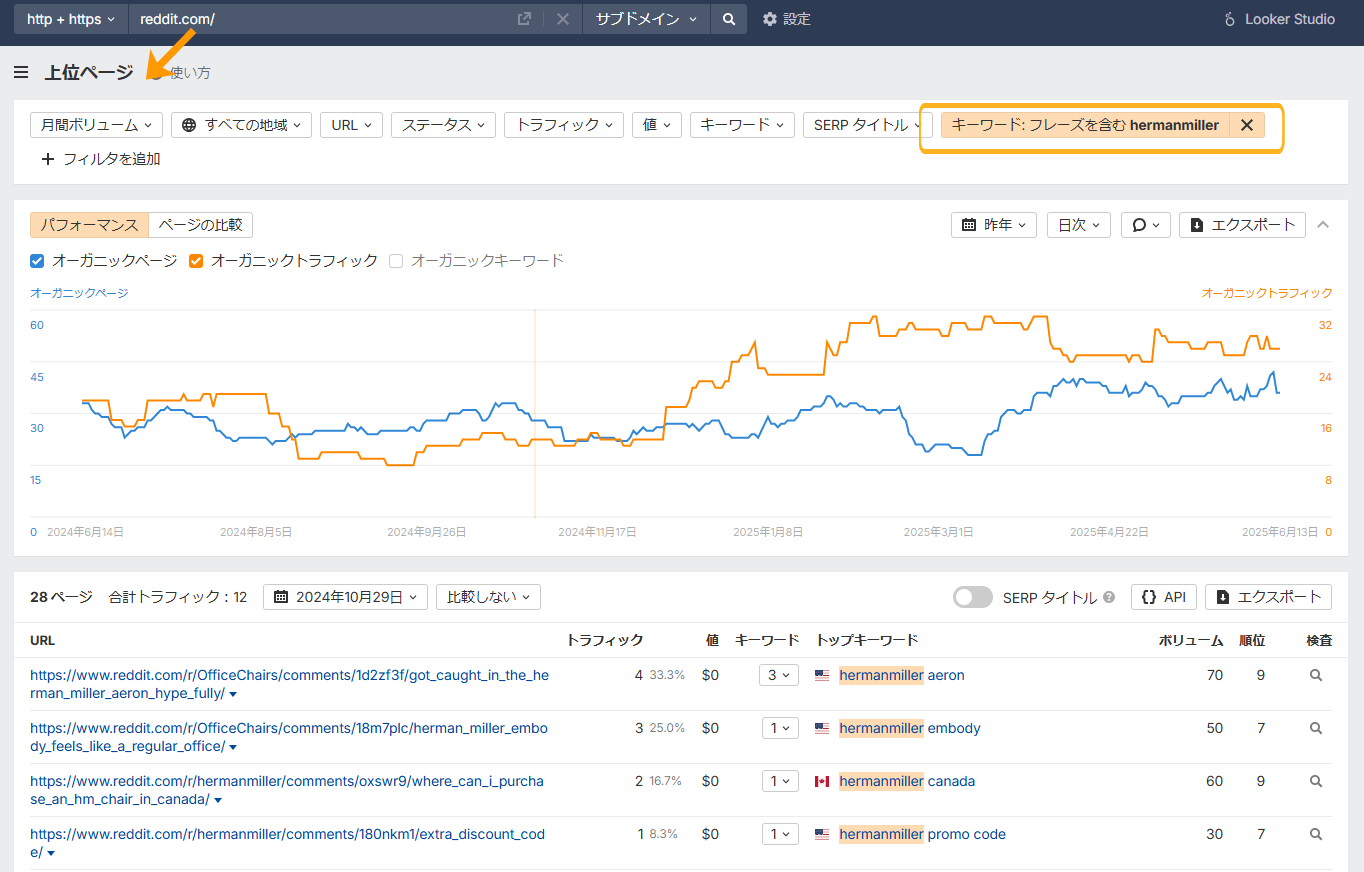Click the search magnifier in the top bar

pos(728,18)
